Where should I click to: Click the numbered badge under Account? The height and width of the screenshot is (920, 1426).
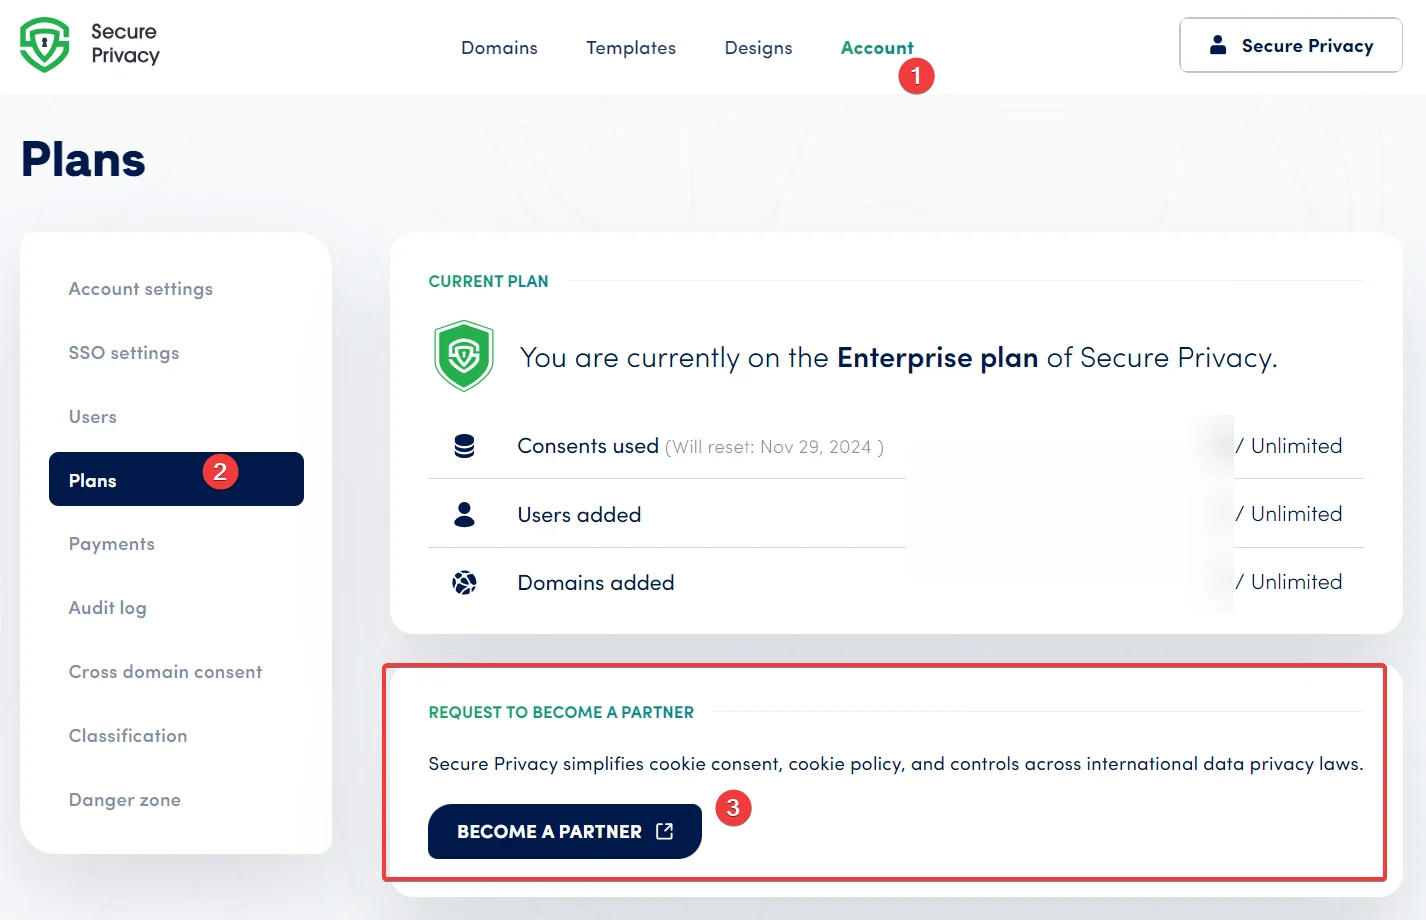[917, 75]
